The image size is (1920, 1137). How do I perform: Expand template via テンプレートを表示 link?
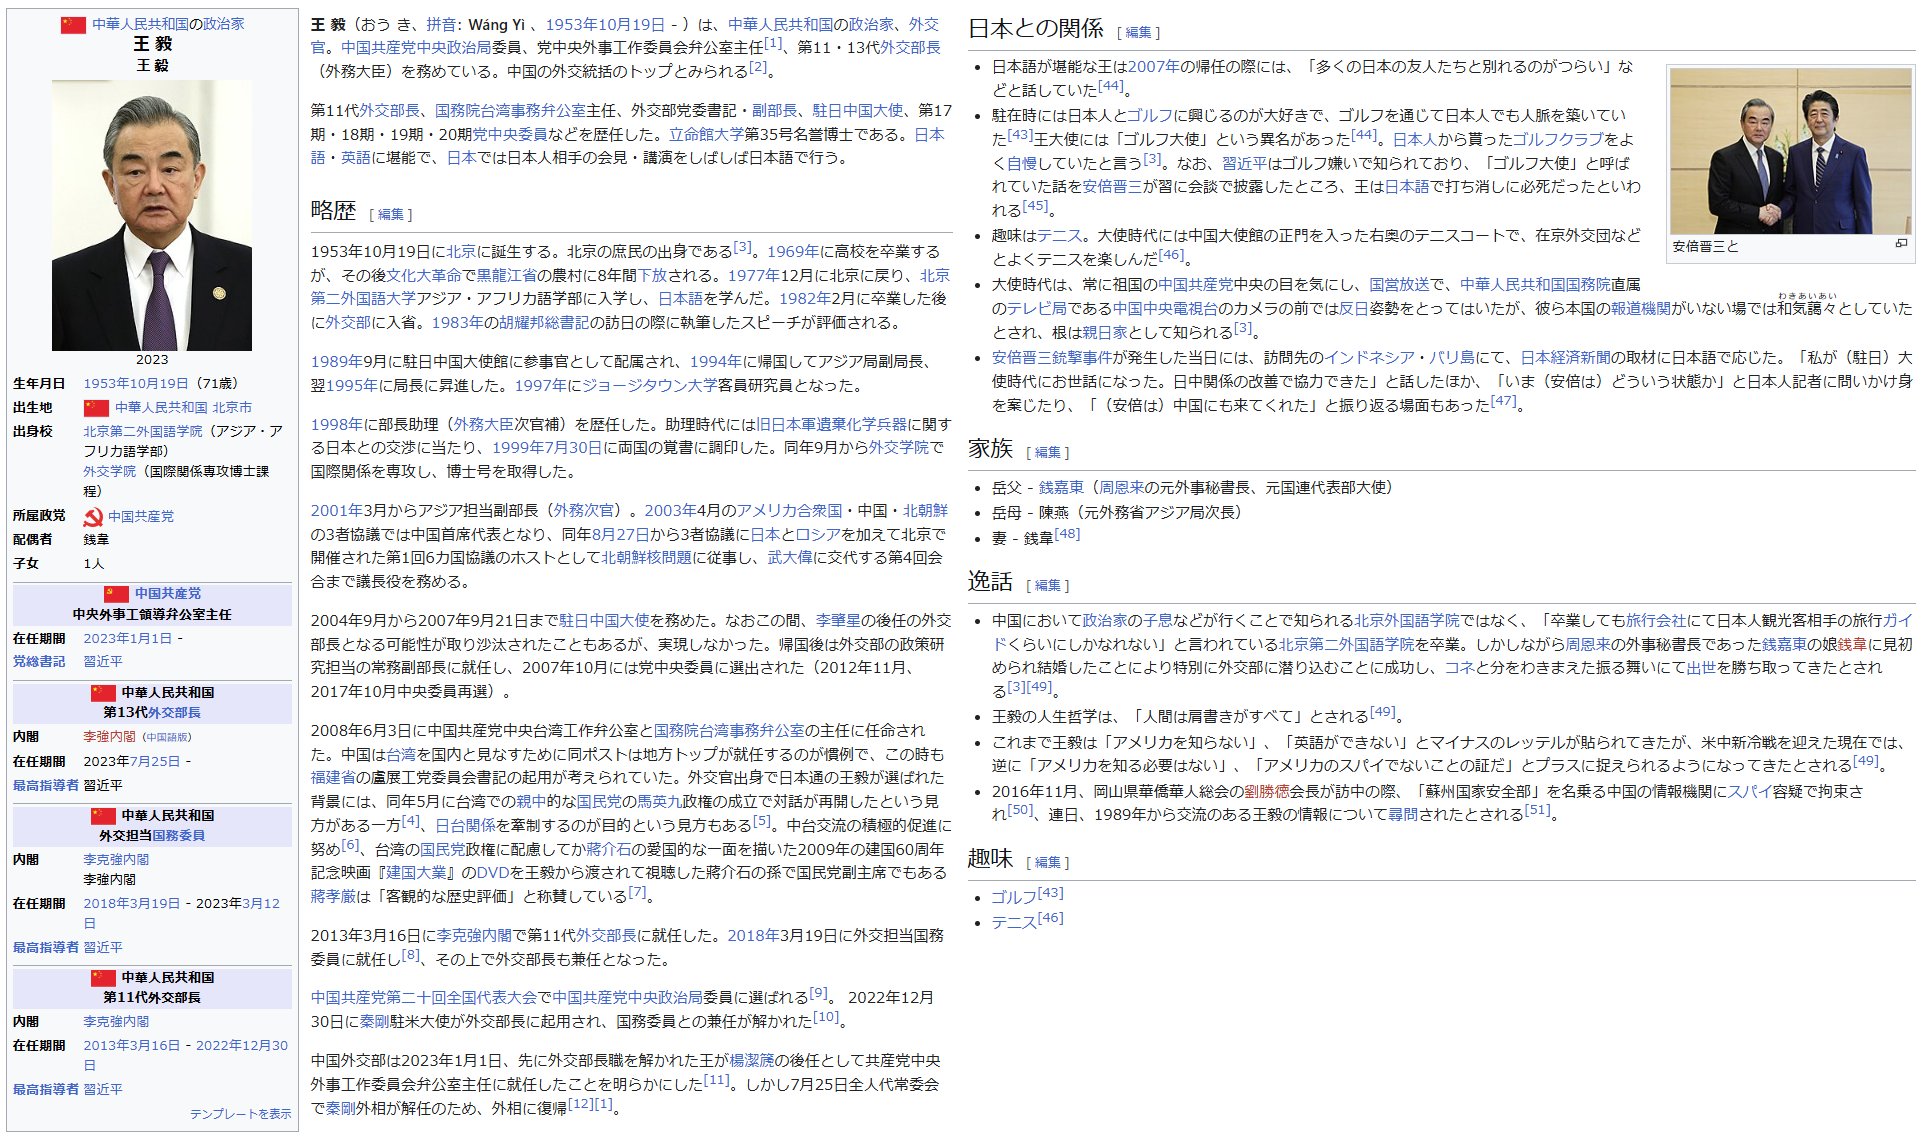[x=240, y=1114]
